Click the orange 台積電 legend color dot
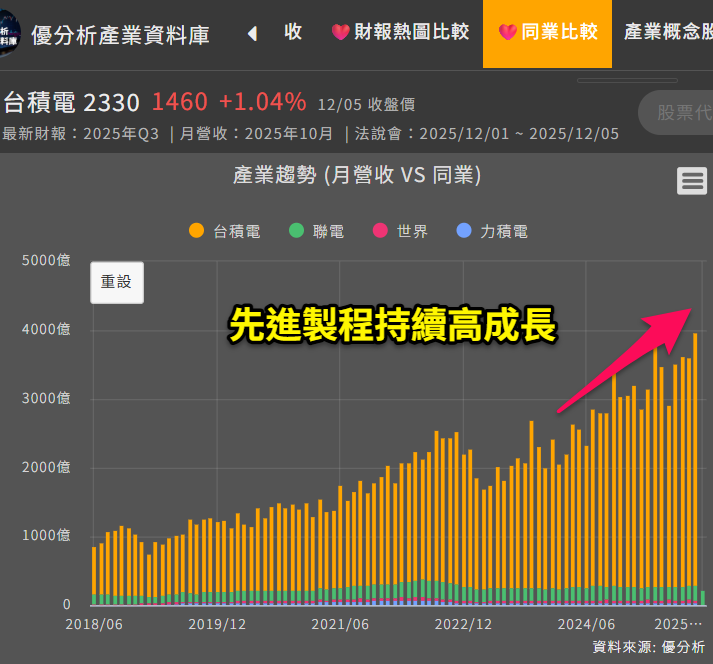713x664 pixels. point(197,231)
